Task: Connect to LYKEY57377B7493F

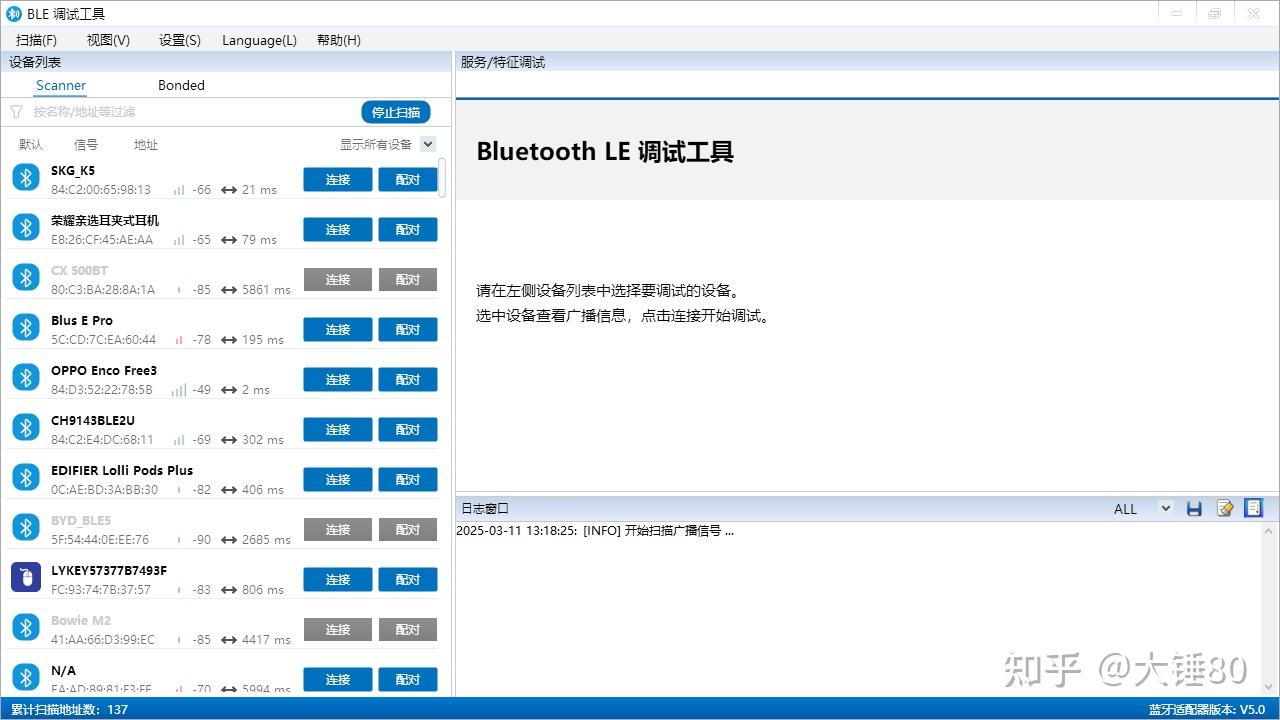Action: point(338,579)
